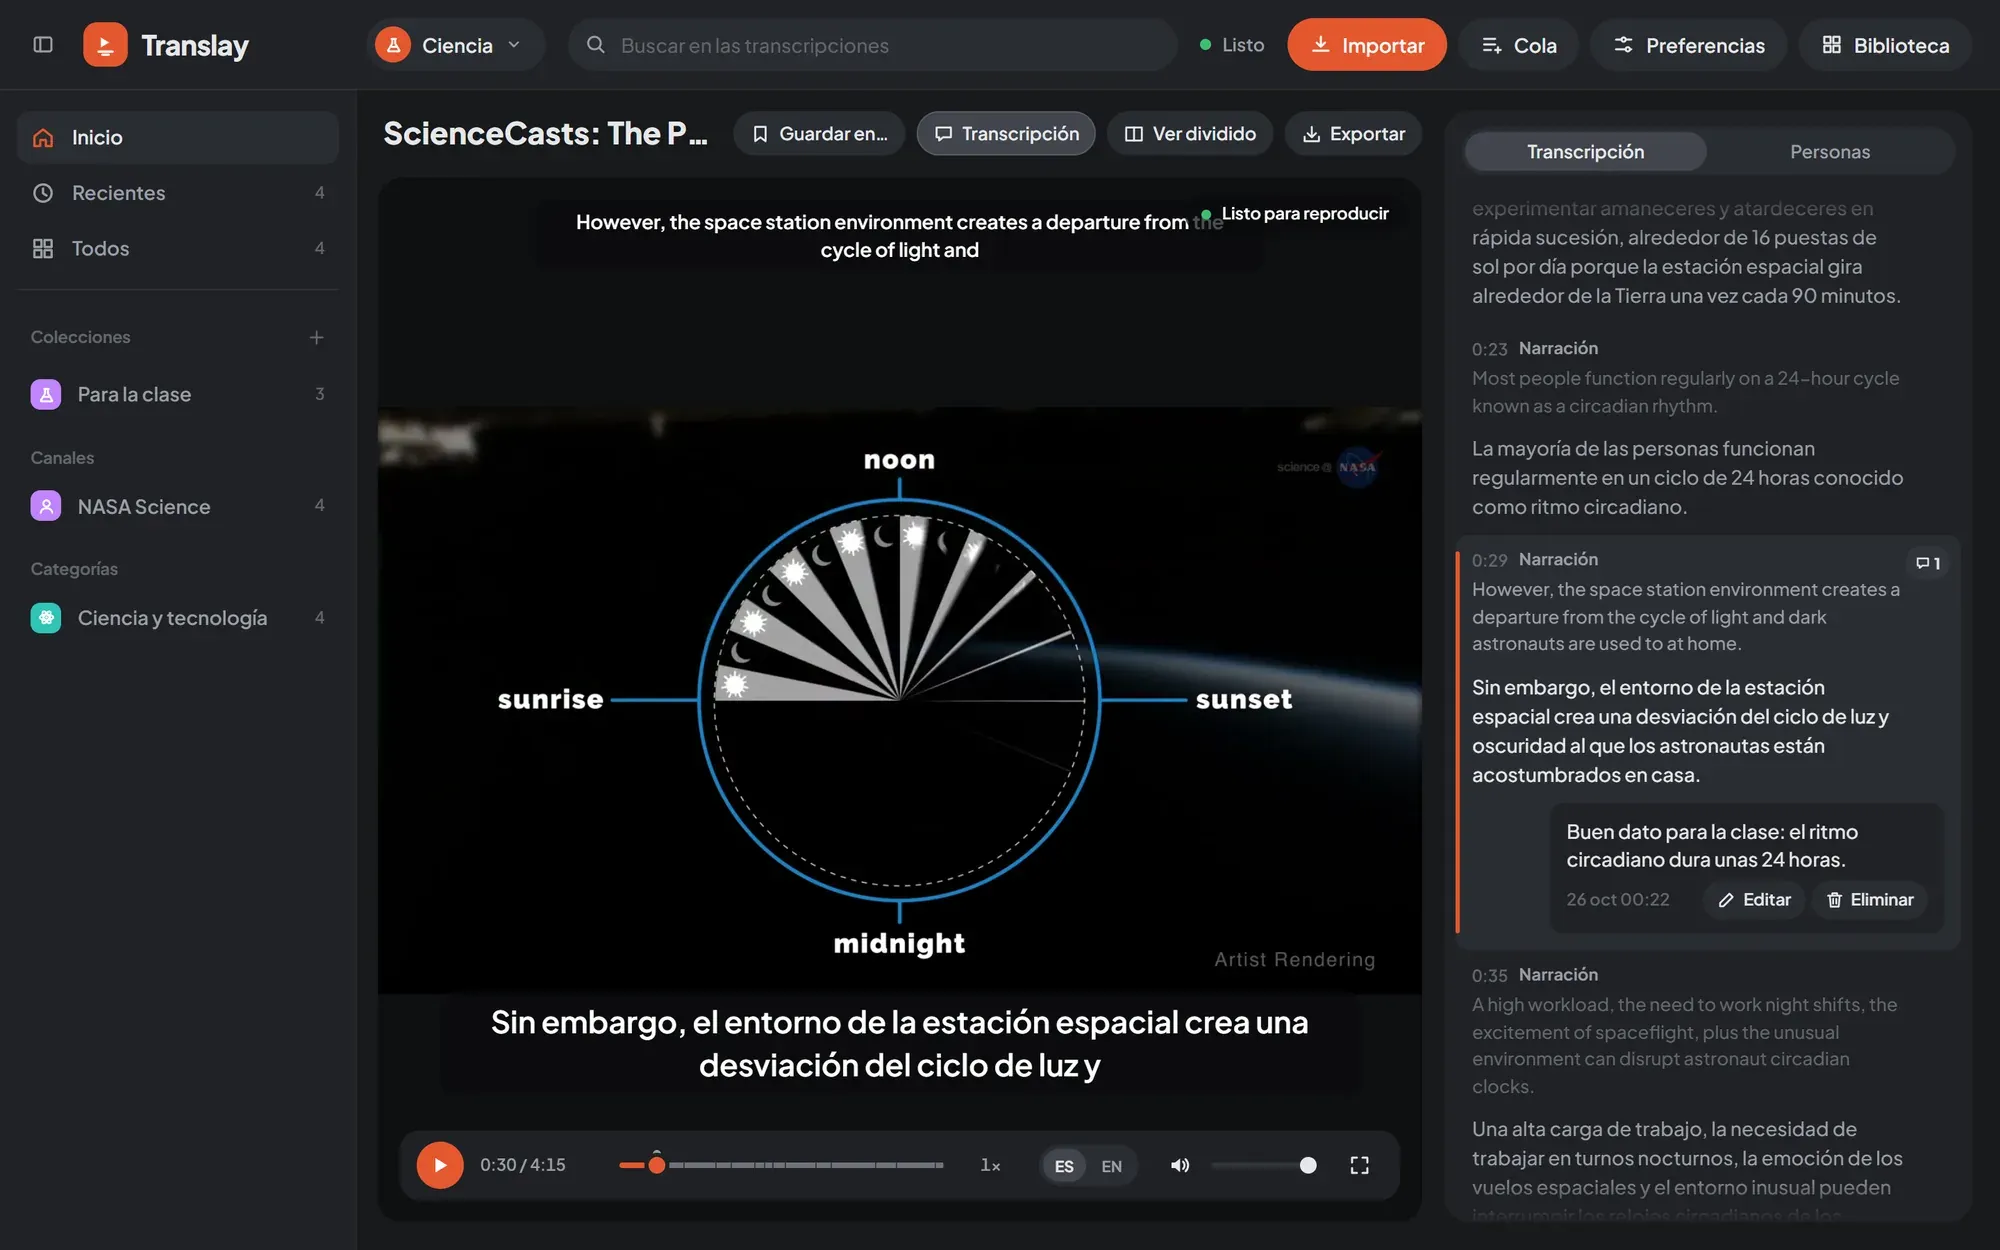Click the NASA Science person icon

tap(46, 506)
